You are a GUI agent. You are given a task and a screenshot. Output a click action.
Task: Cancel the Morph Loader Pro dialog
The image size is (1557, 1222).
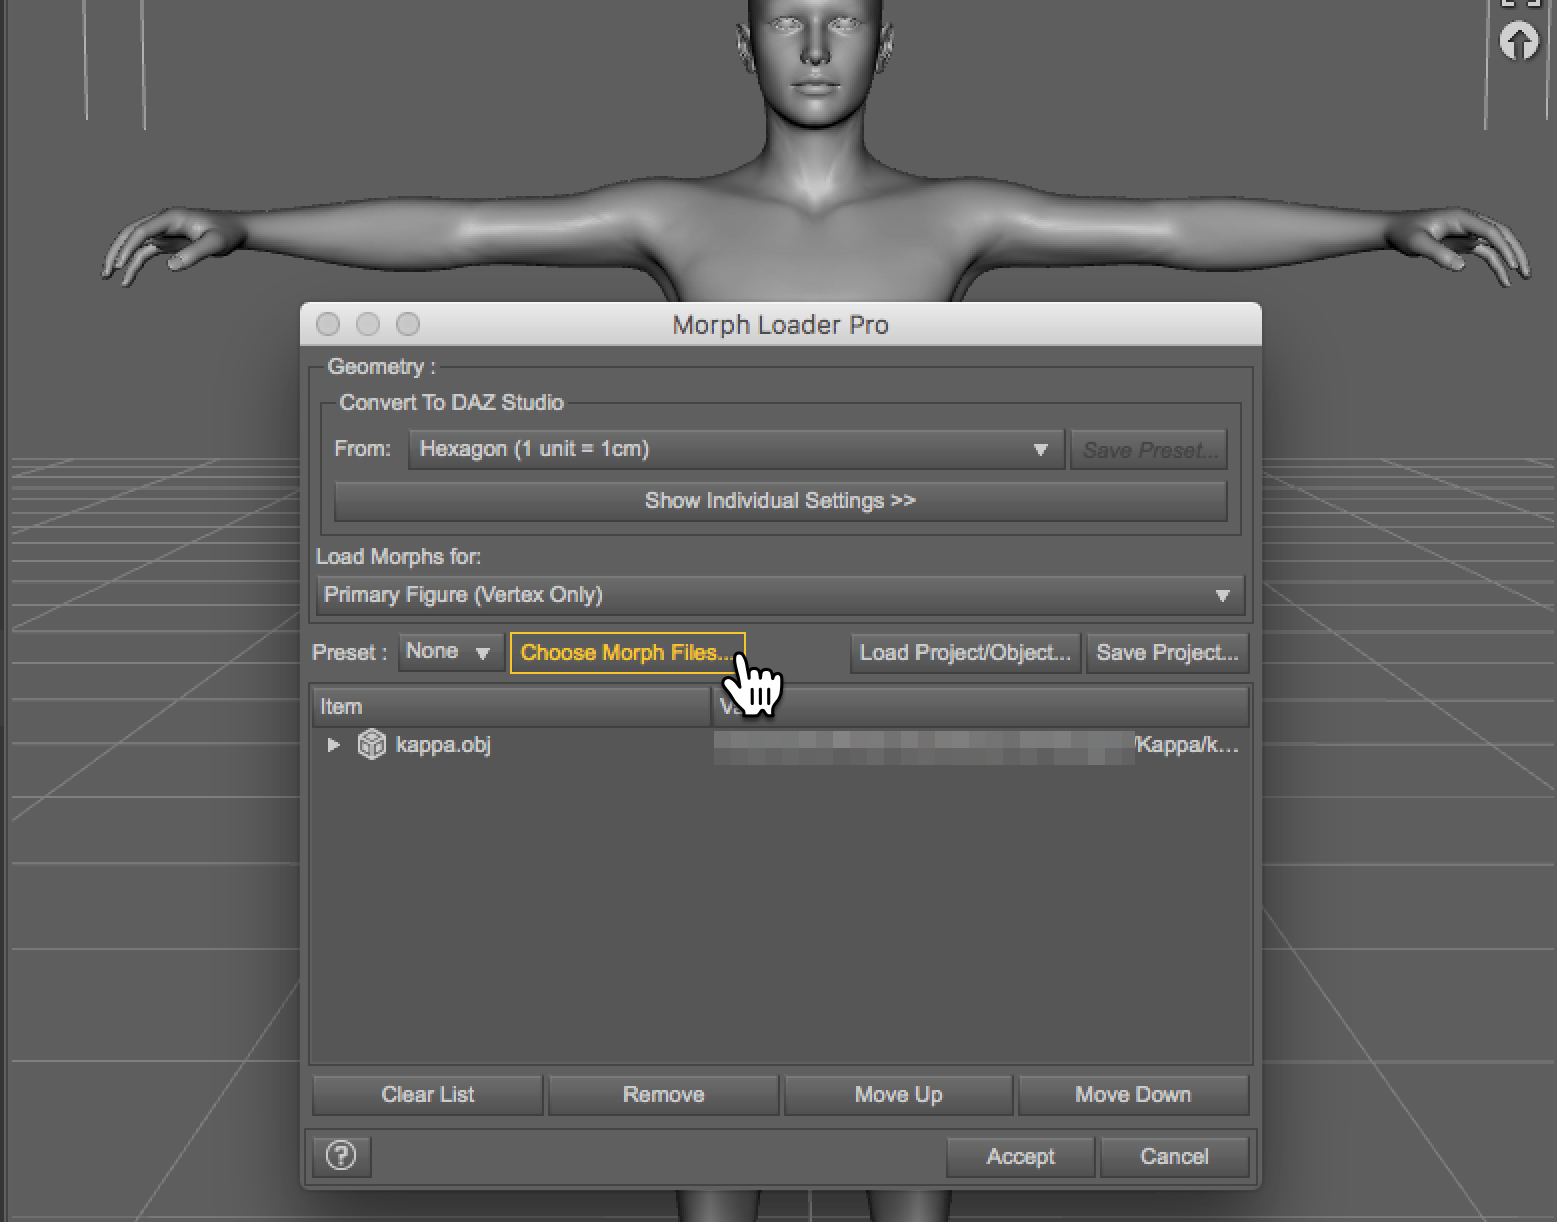(x=1174, y=1157)
